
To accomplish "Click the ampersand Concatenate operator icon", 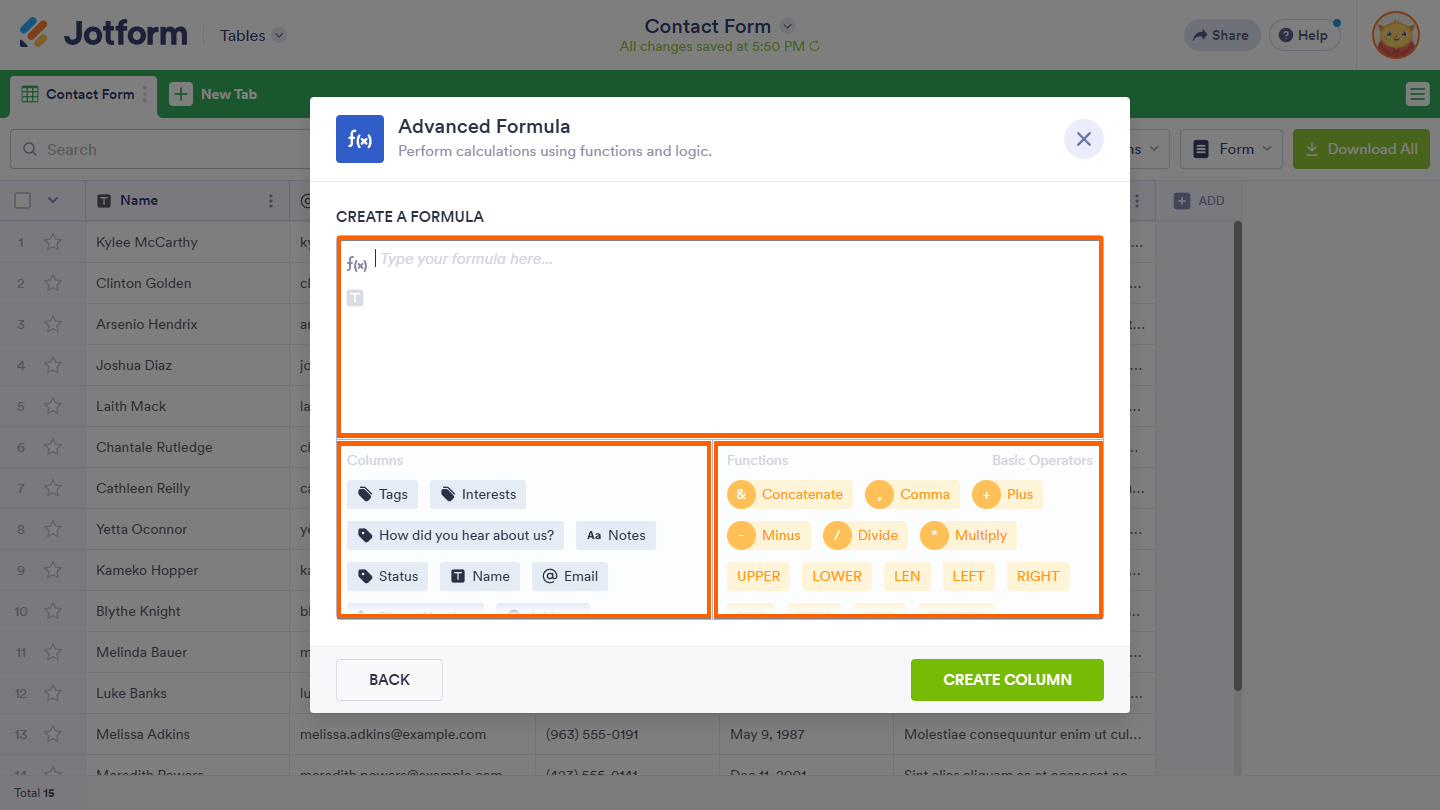I will (x=741, y=494).
